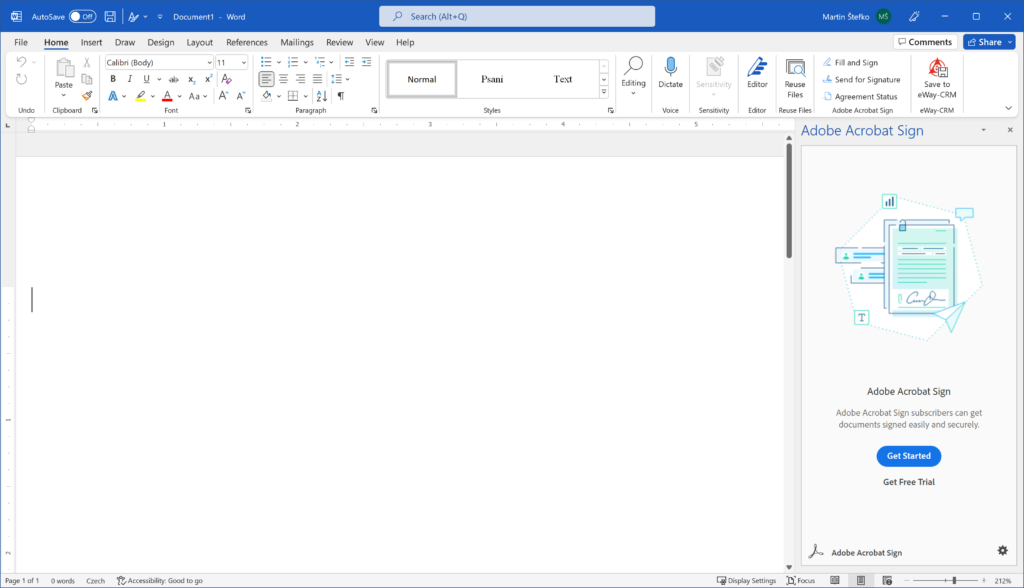Increase paragraph indent
The width and height of the screenshot is (1024, 588).
pyautogui.click(x=366, y=62)
